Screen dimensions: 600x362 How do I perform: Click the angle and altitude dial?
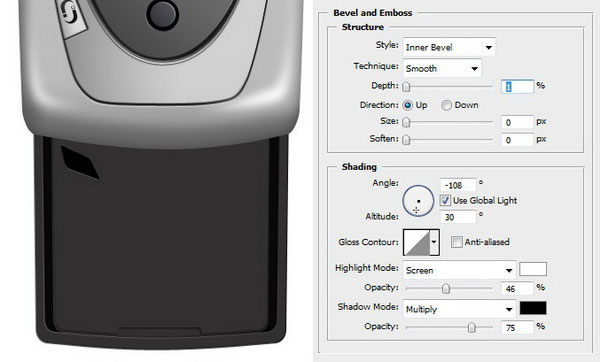coord(418,201)
